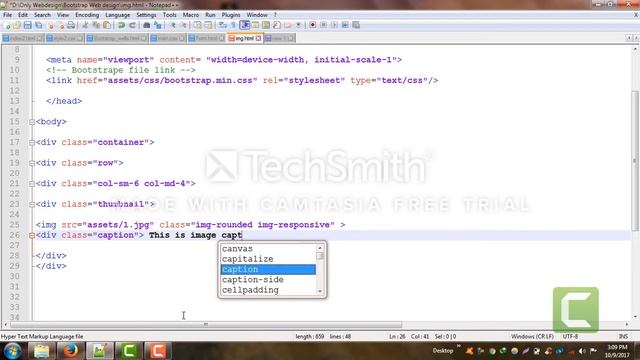This screenshot has width=640, height=360.
Task: Open the orange Camtasia Recorder taskbar icon
Action: coord(158,351)
